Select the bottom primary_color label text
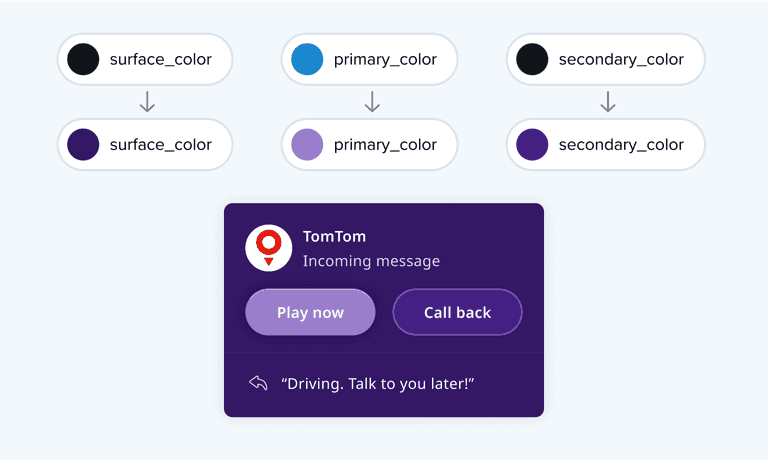768x460 pixels. (x=385, y=145)
